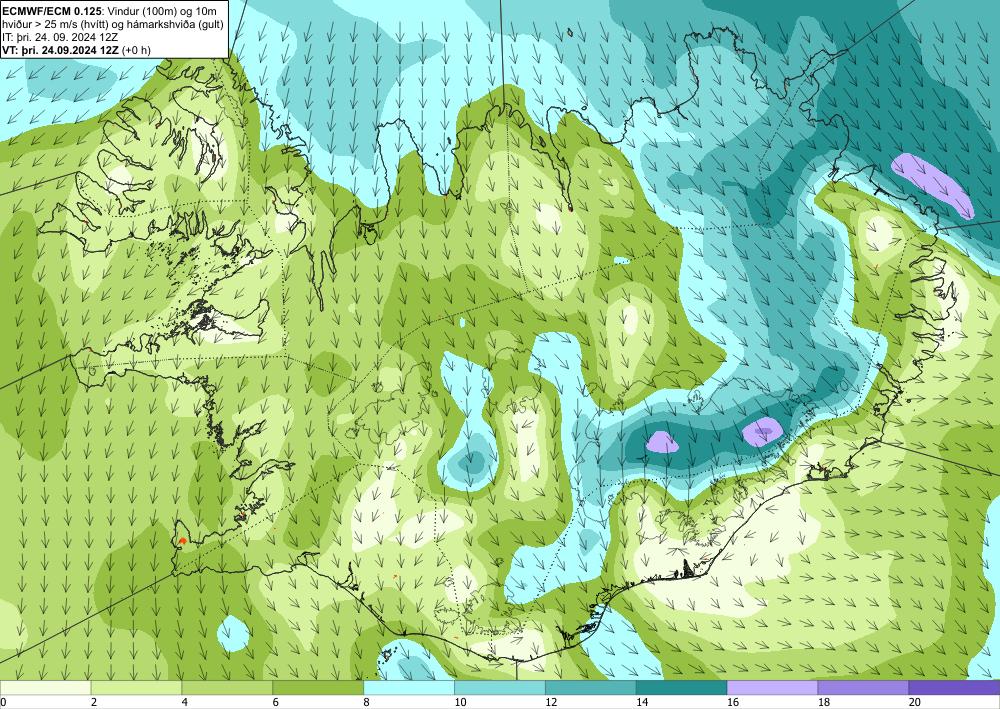Click the 4–6 m/s green legend swatch

(x=227, y=687)
